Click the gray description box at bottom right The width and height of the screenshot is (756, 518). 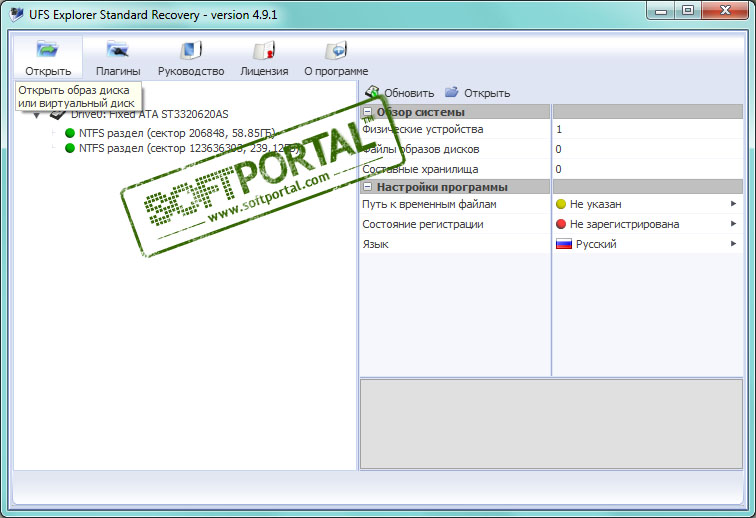tap(551, 423)
